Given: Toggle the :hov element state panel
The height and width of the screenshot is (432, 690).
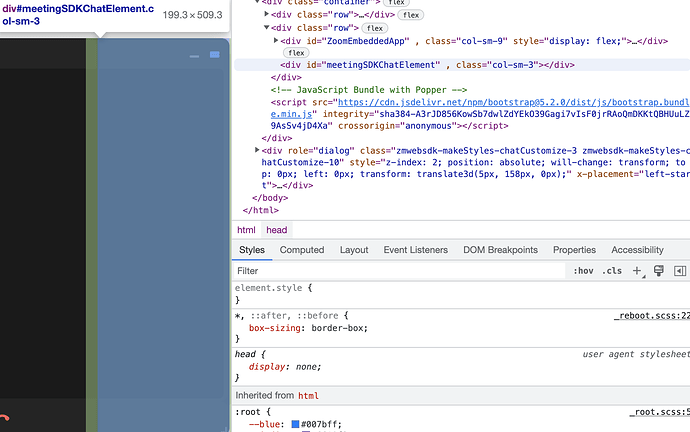Looking at the screenshot, I should point(583,271).
